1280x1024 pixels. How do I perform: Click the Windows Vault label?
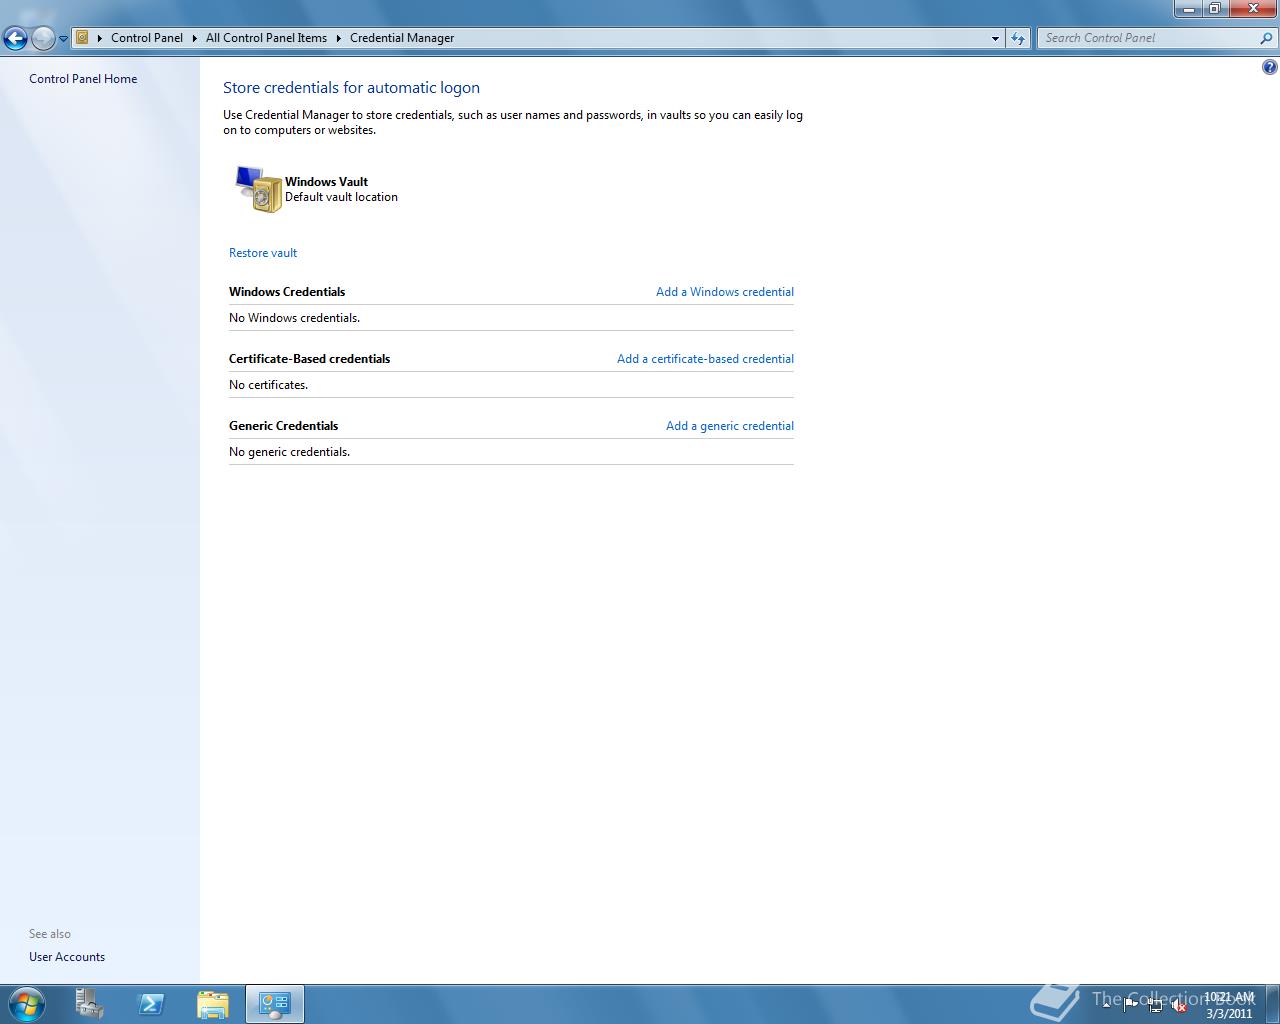pos(326,182)
